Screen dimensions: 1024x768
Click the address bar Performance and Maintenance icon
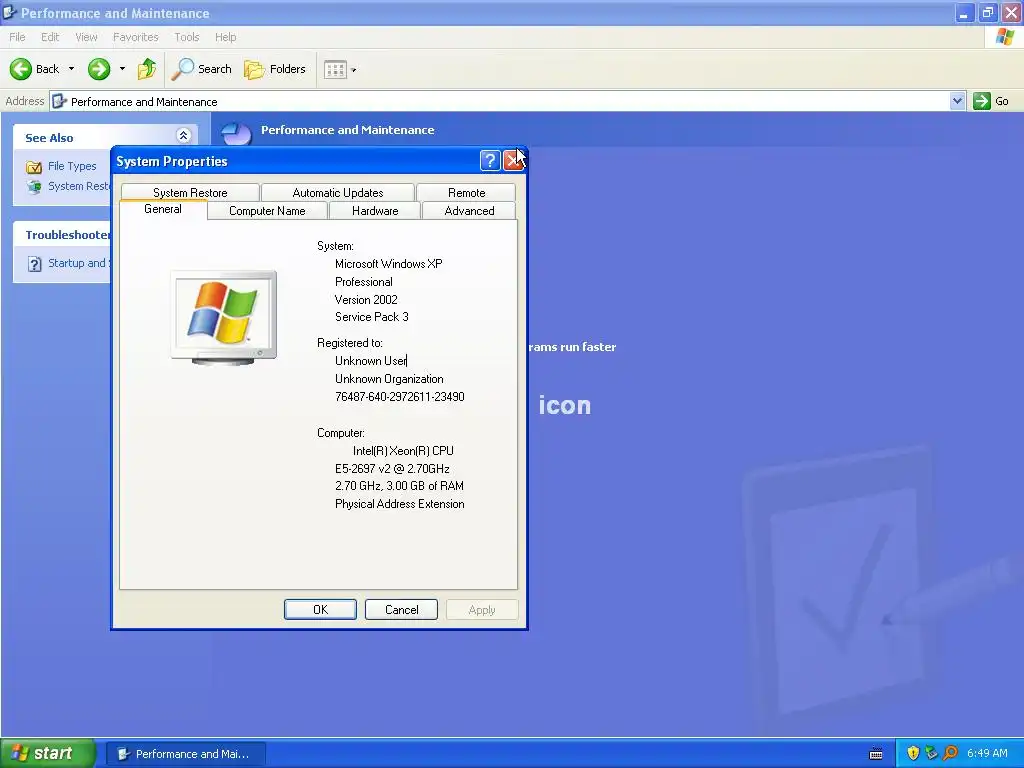(59, 101)
